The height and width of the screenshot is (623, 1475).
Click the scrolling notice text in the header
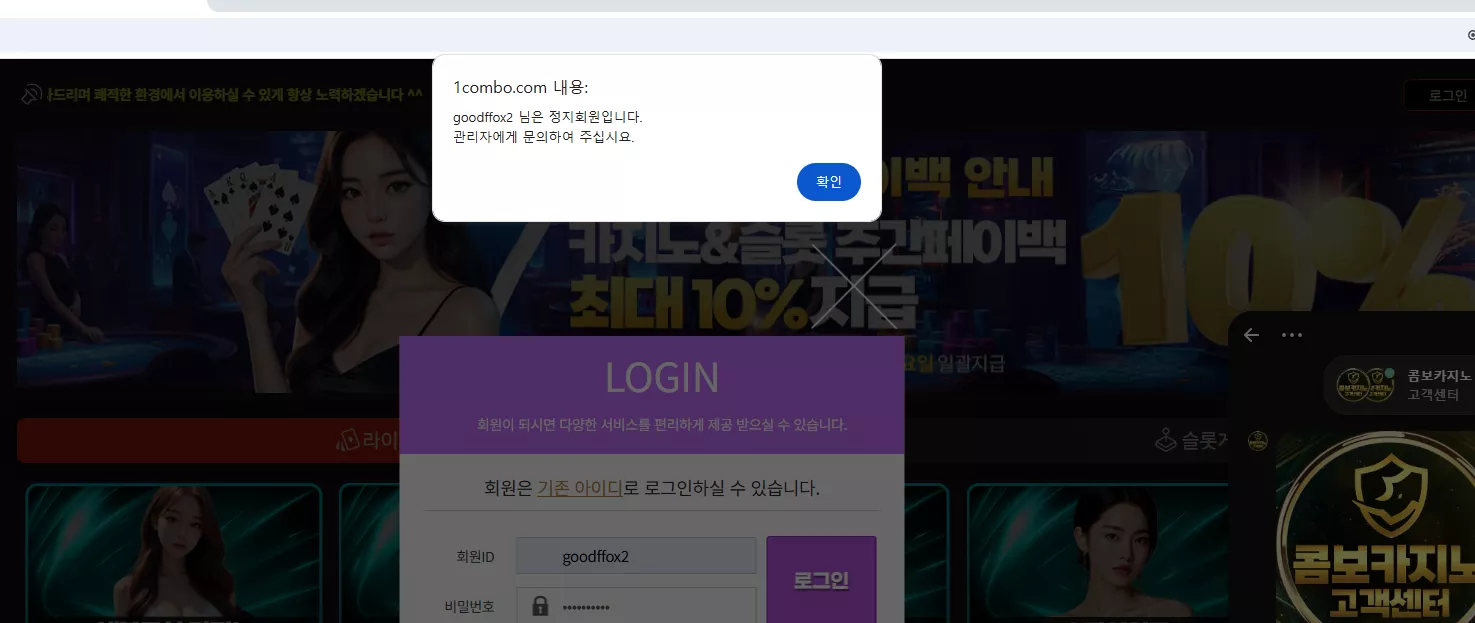[x=235, y=95]
